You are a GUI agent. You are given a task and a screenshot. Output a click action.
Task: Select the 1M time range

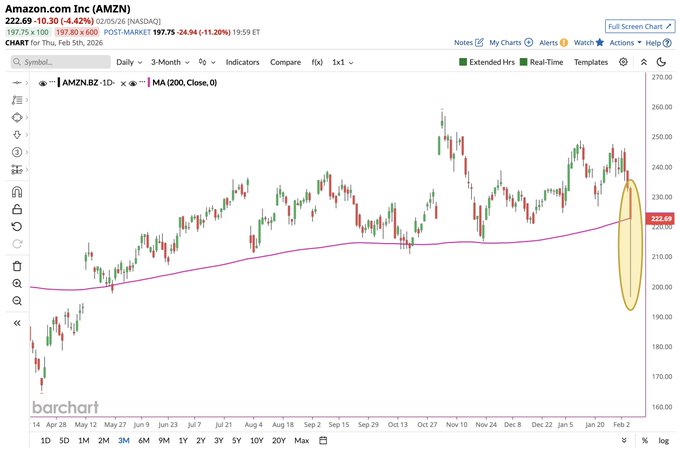(x=84, y=440)
